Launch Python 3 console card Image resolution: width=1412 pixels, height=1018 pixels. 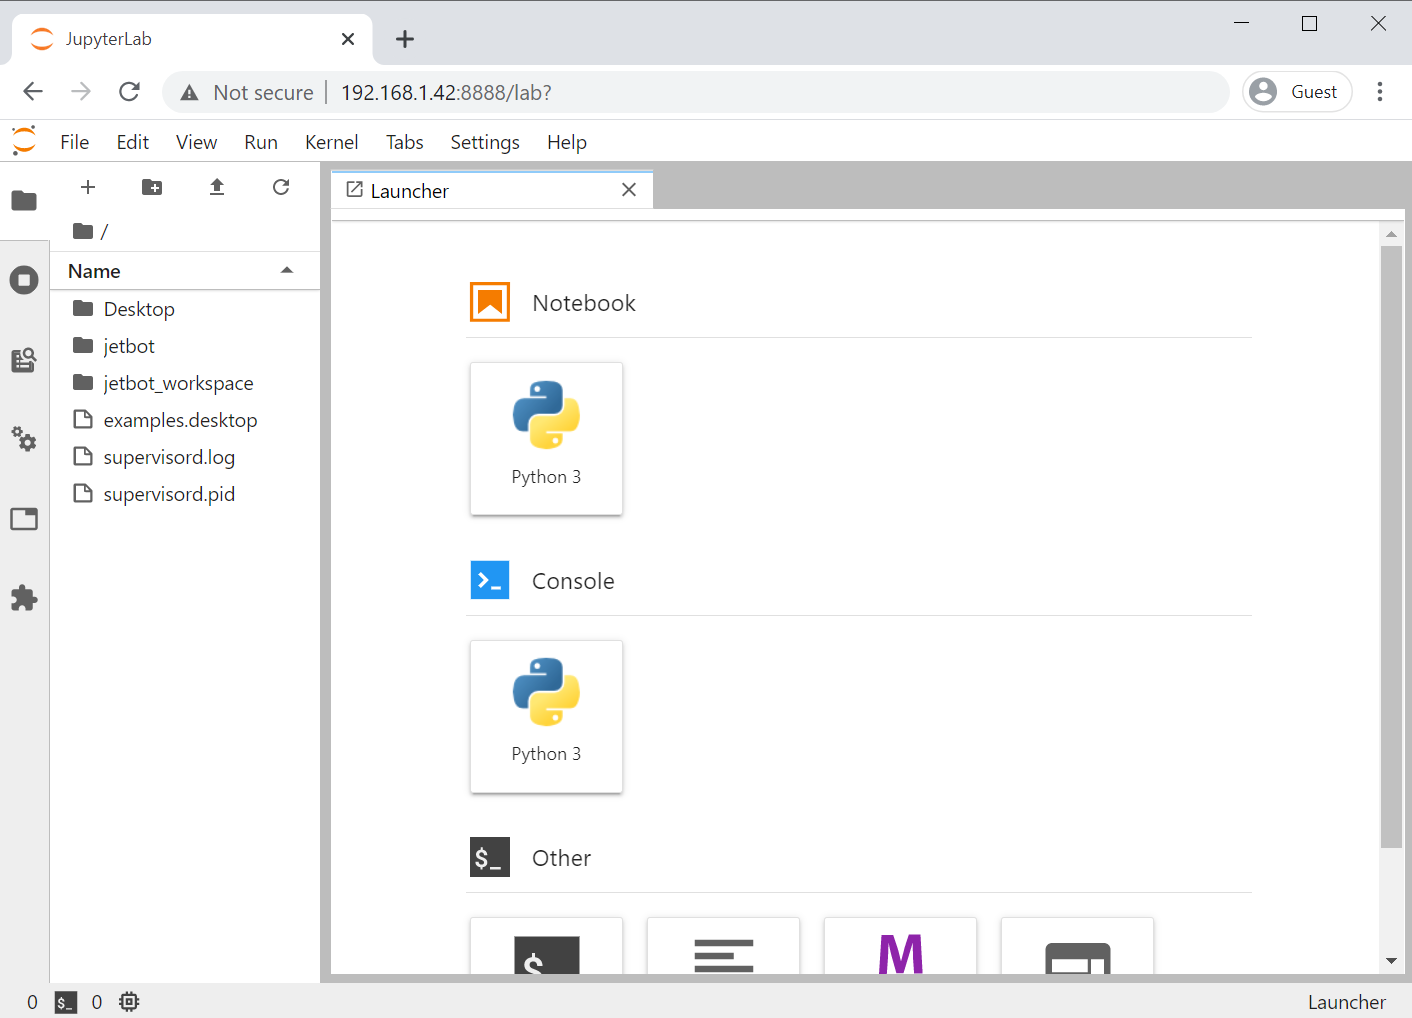click(546, 717)
